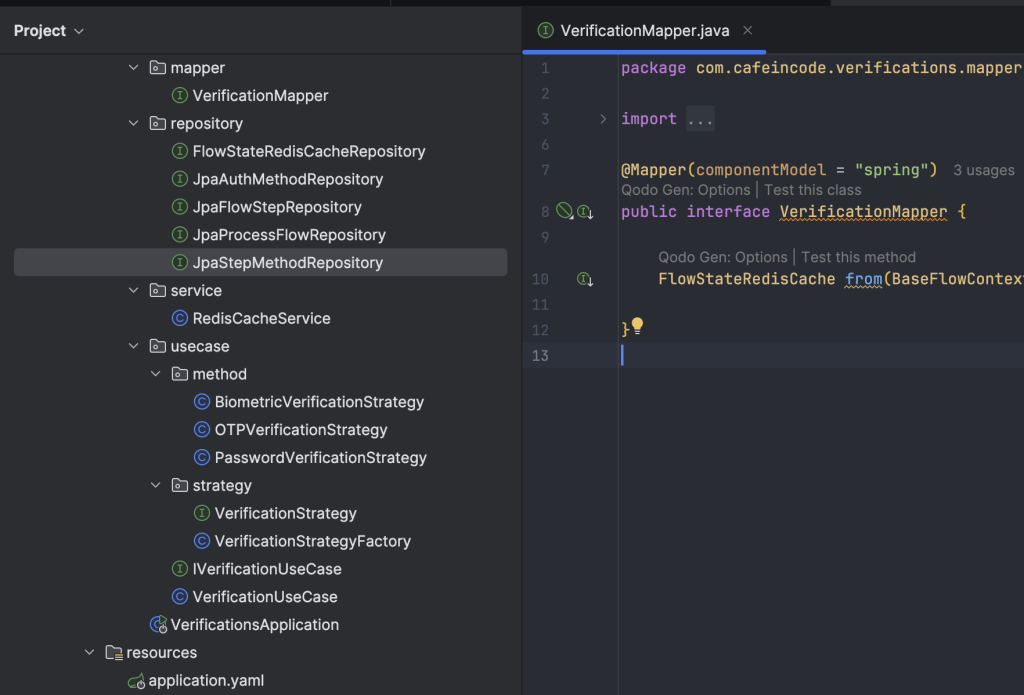Click VerificationMapper interface icon in tree
Viewport: 1024px width, 695px height.
tap(180, 95)
